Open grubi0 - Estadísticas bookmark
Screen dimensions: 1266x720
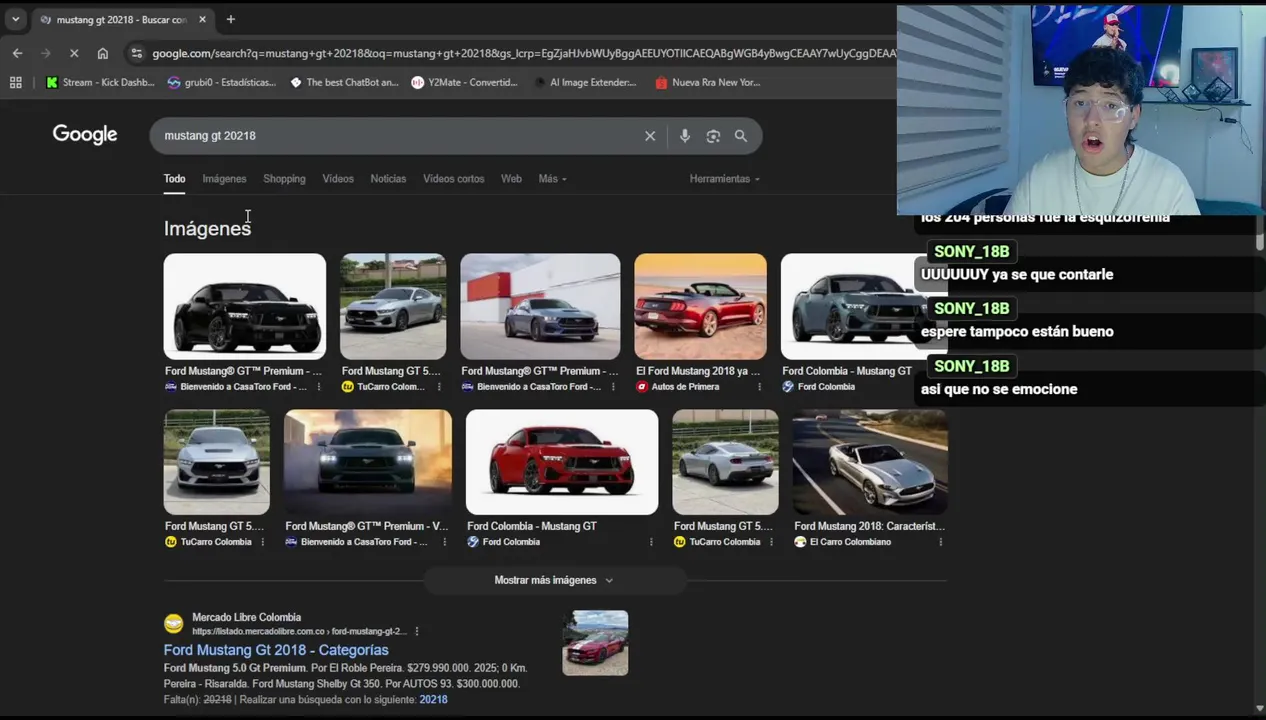(221, 82)
